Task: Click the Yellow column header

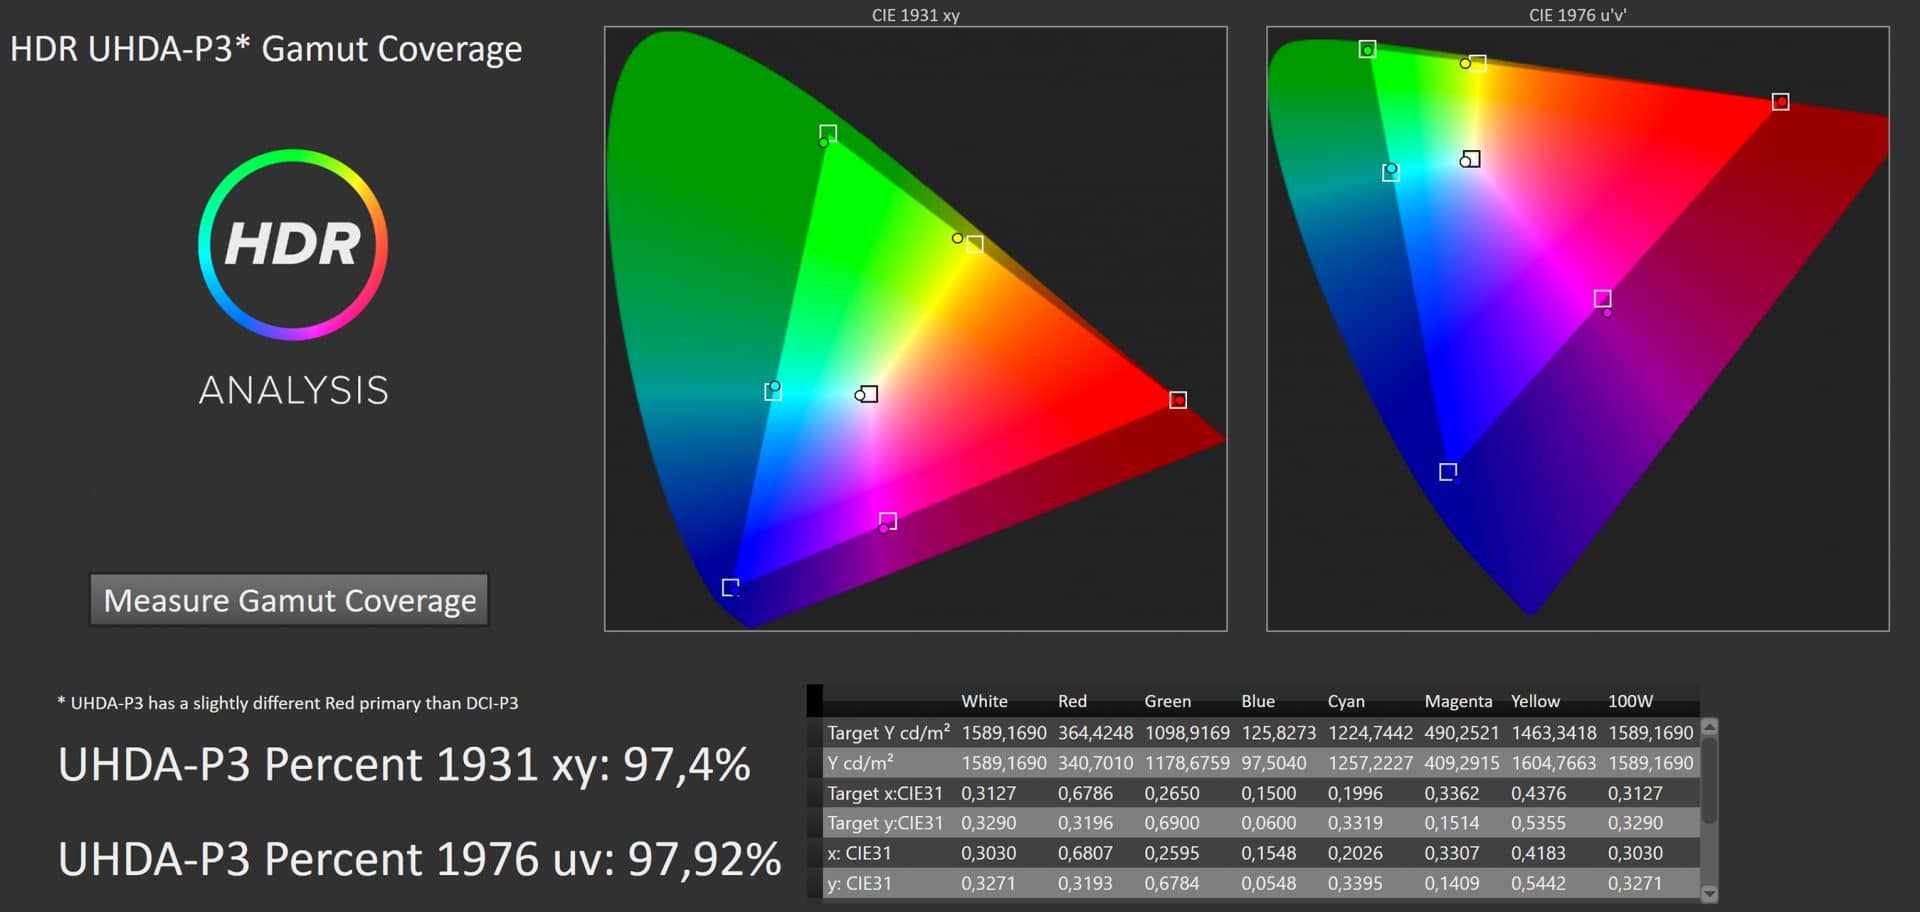Action: pos(1535,701)
